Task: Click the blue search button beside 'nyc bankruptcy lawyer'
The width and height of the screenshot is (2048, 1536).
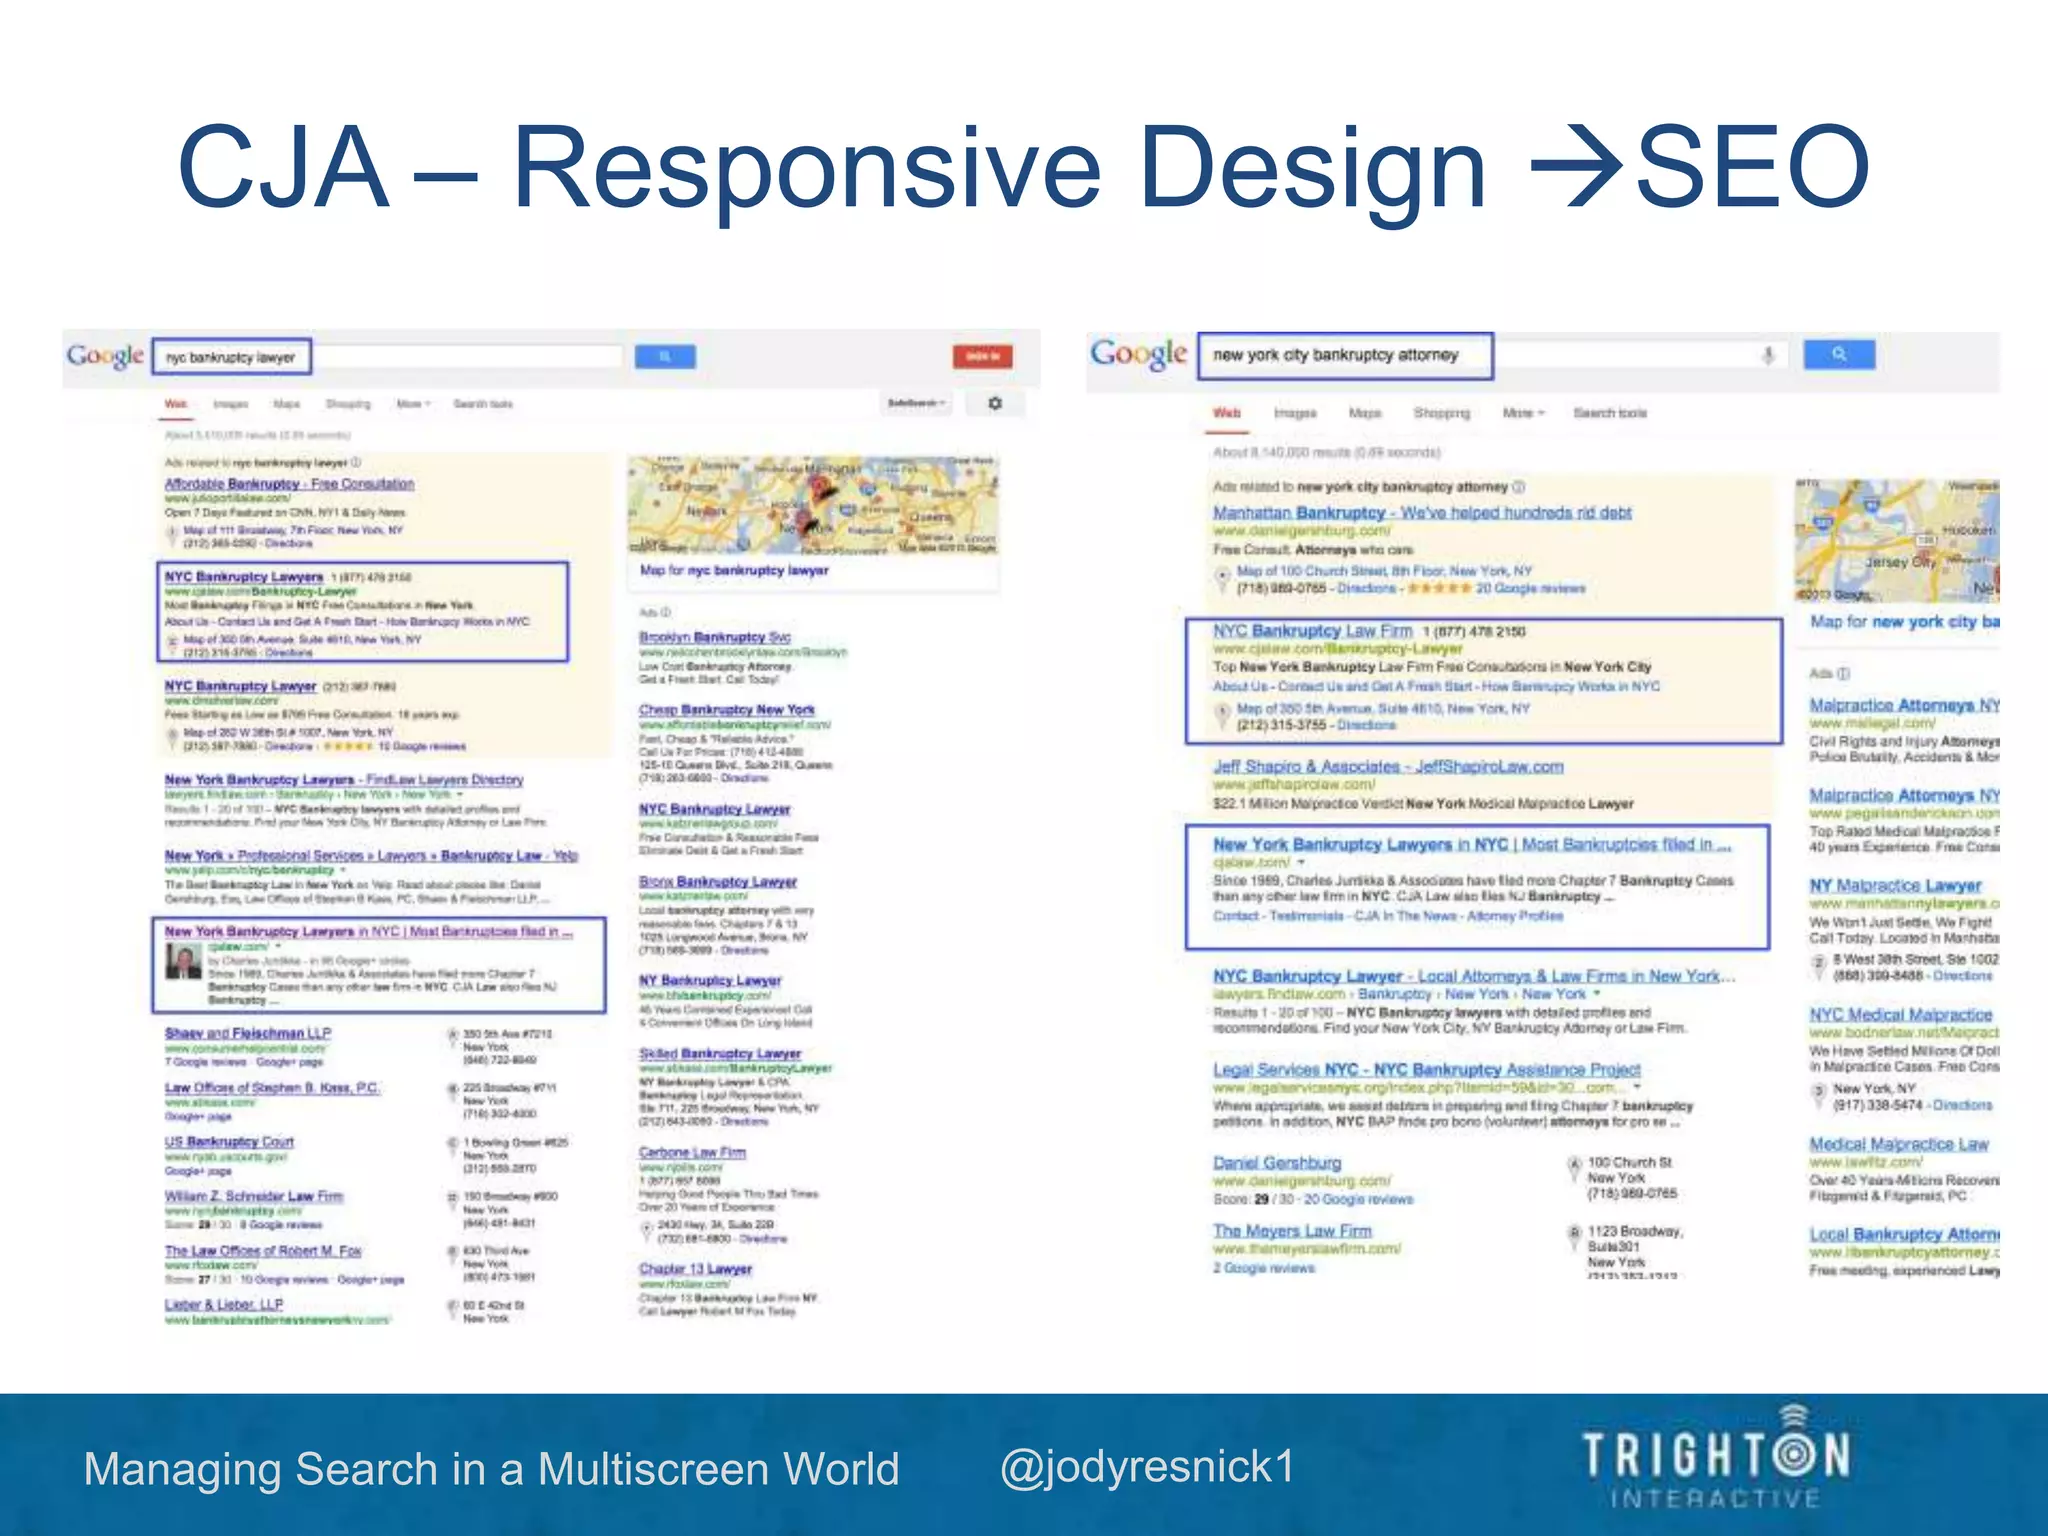Action: click(665, 356)
